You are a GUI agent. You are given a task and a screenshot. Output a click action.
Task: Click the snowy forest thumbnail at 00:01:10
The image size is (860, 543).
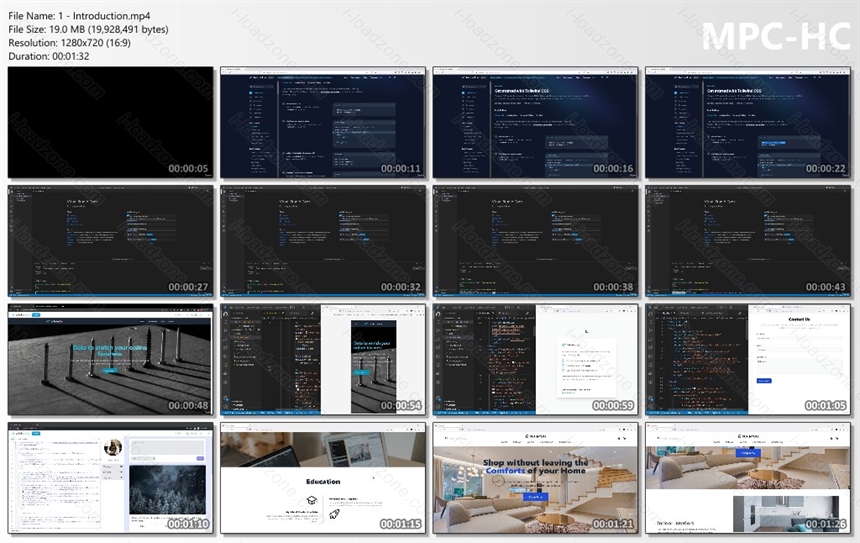[x=110, y=478]
